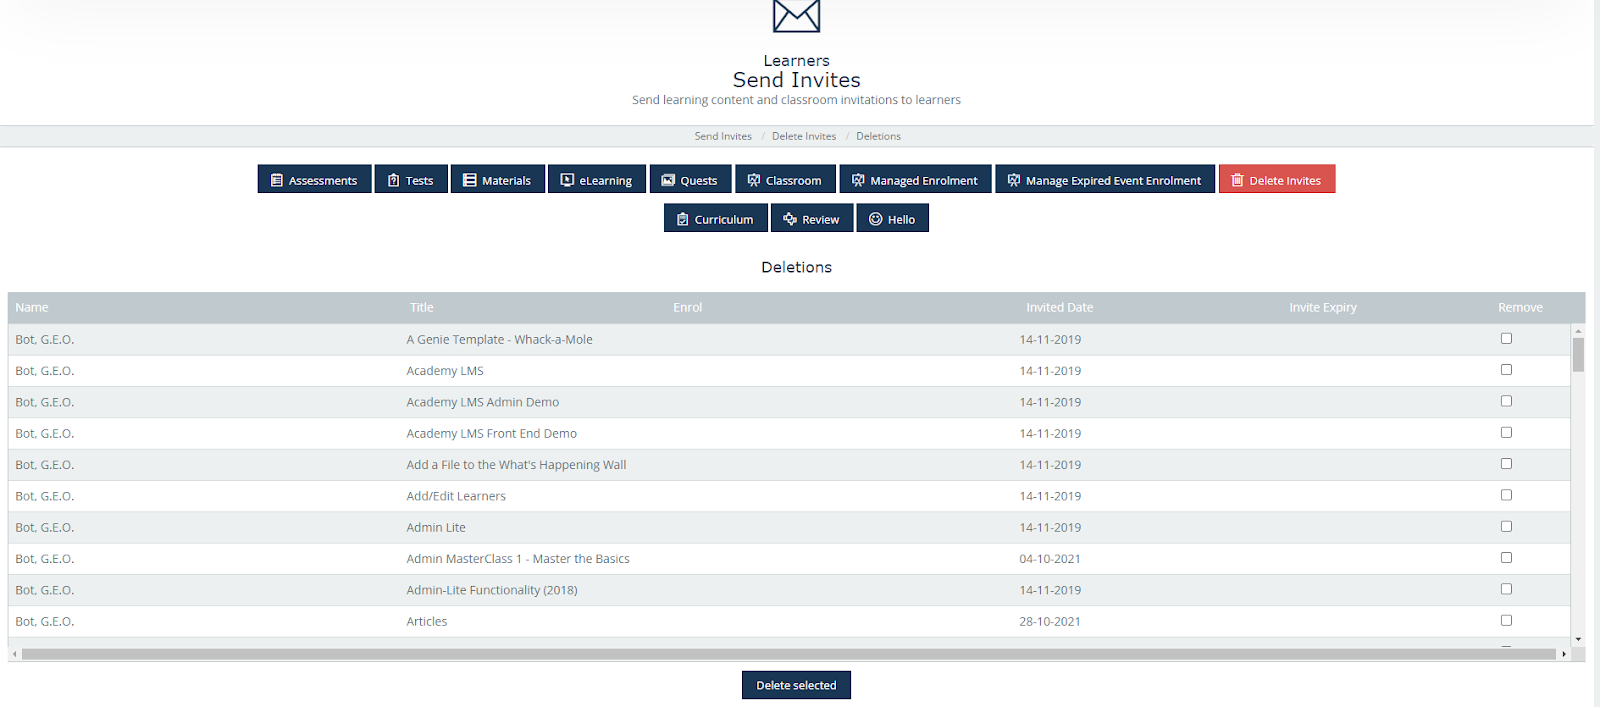Click right arrow of horizontal scrollbar

point(1564,654)
